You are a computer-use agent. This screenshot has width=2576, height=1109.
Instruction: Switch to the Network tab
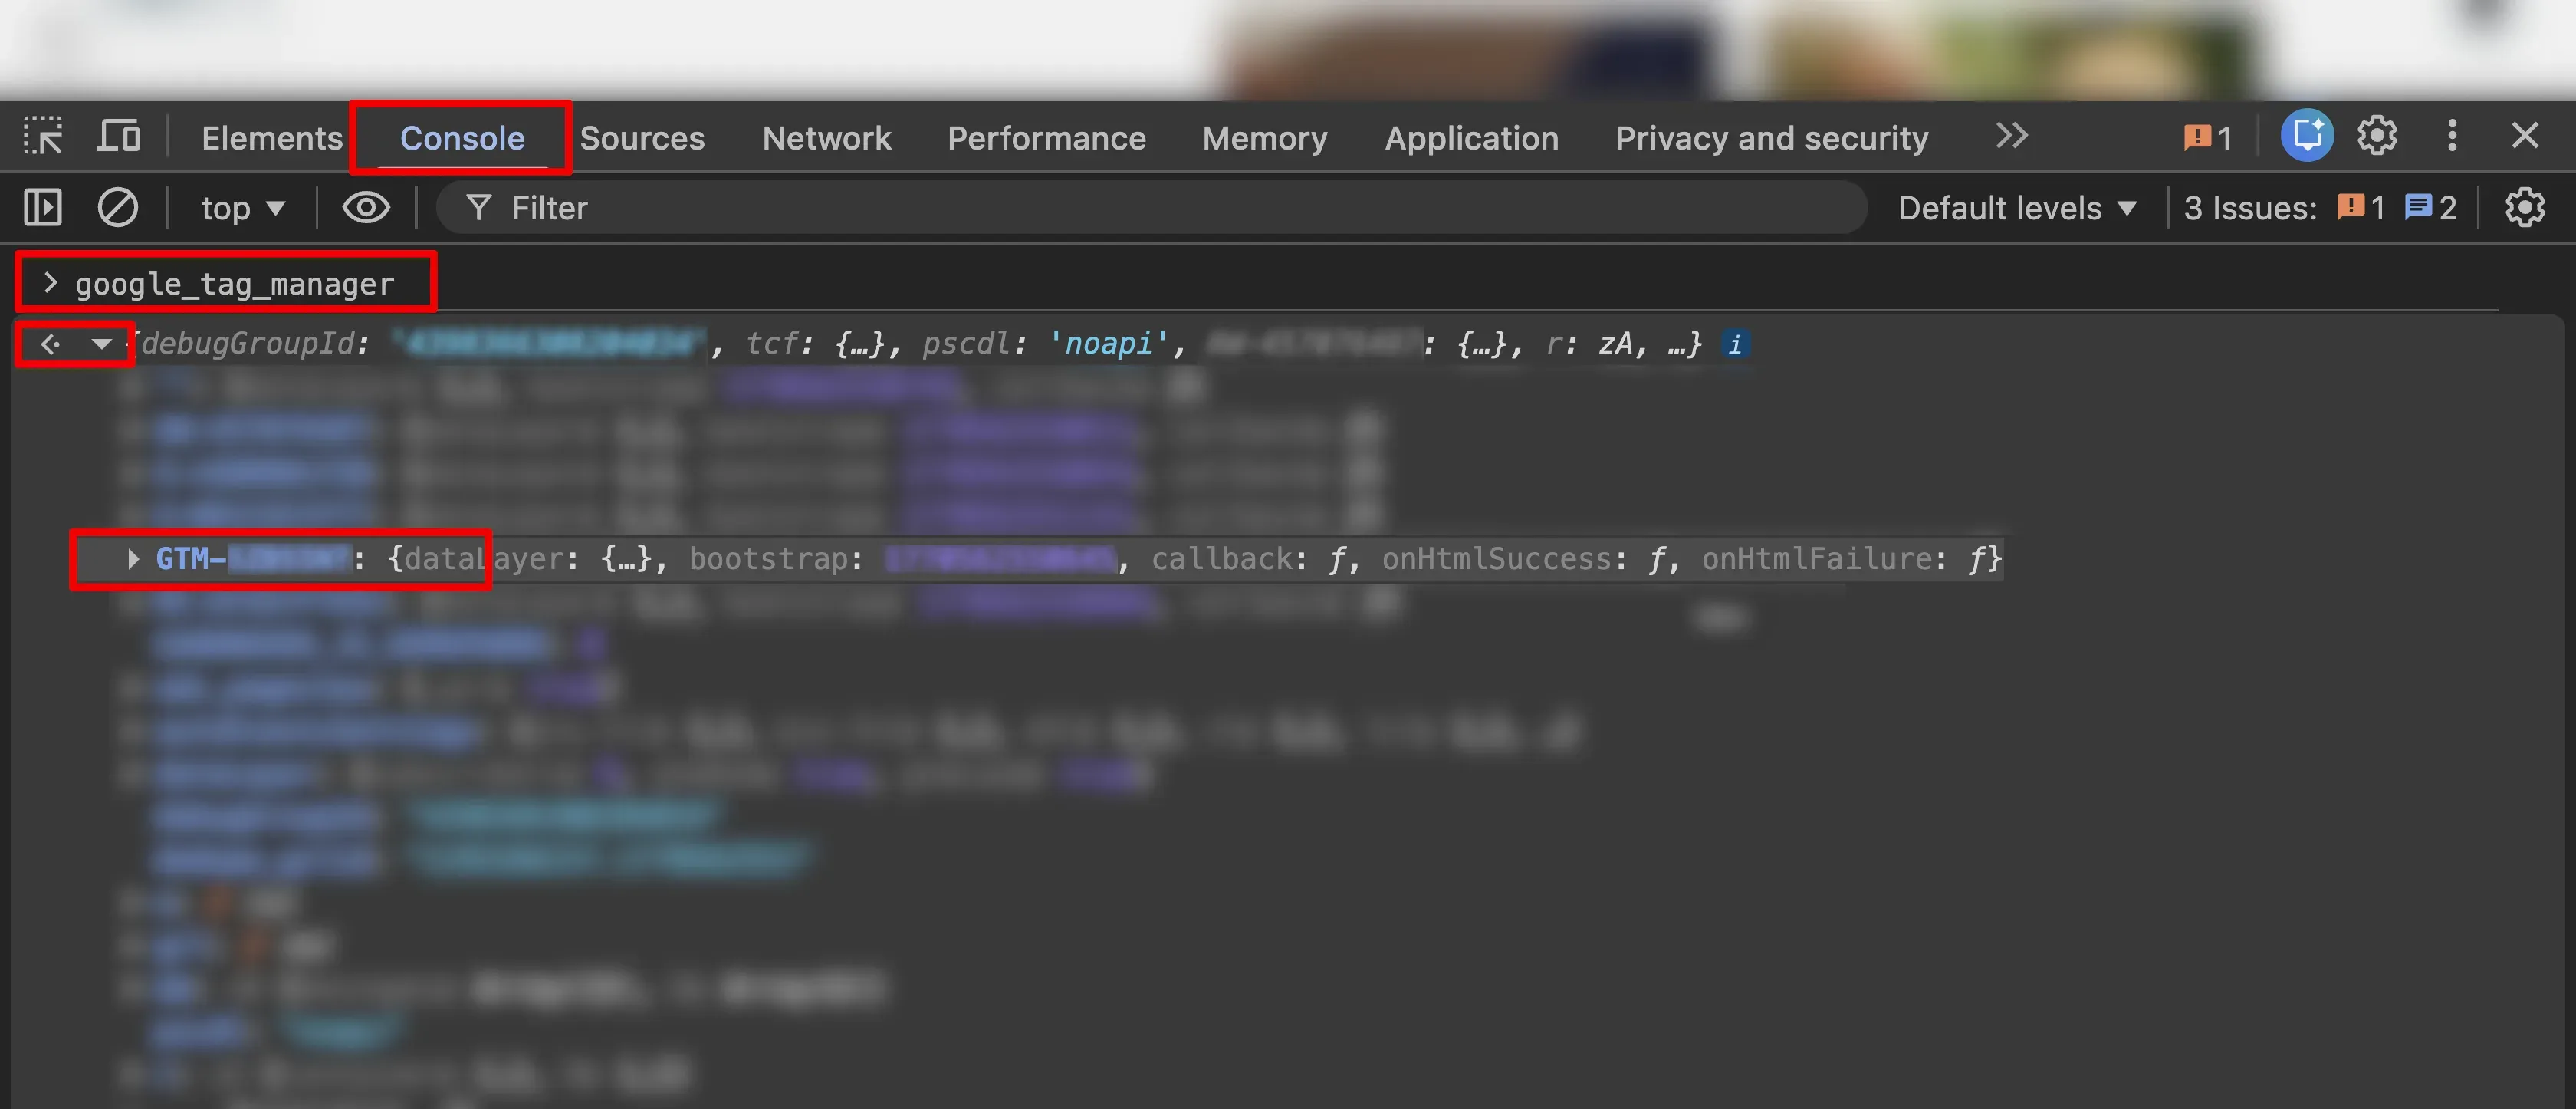826,138
